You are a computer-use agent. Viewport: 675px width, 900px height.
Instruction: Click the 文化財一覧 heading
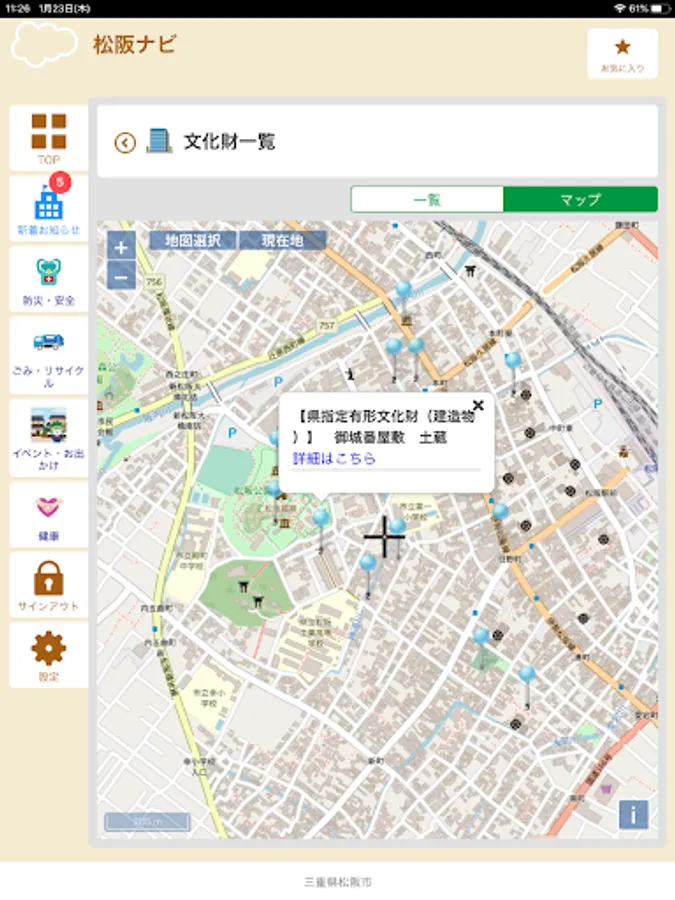coord(230,141)
